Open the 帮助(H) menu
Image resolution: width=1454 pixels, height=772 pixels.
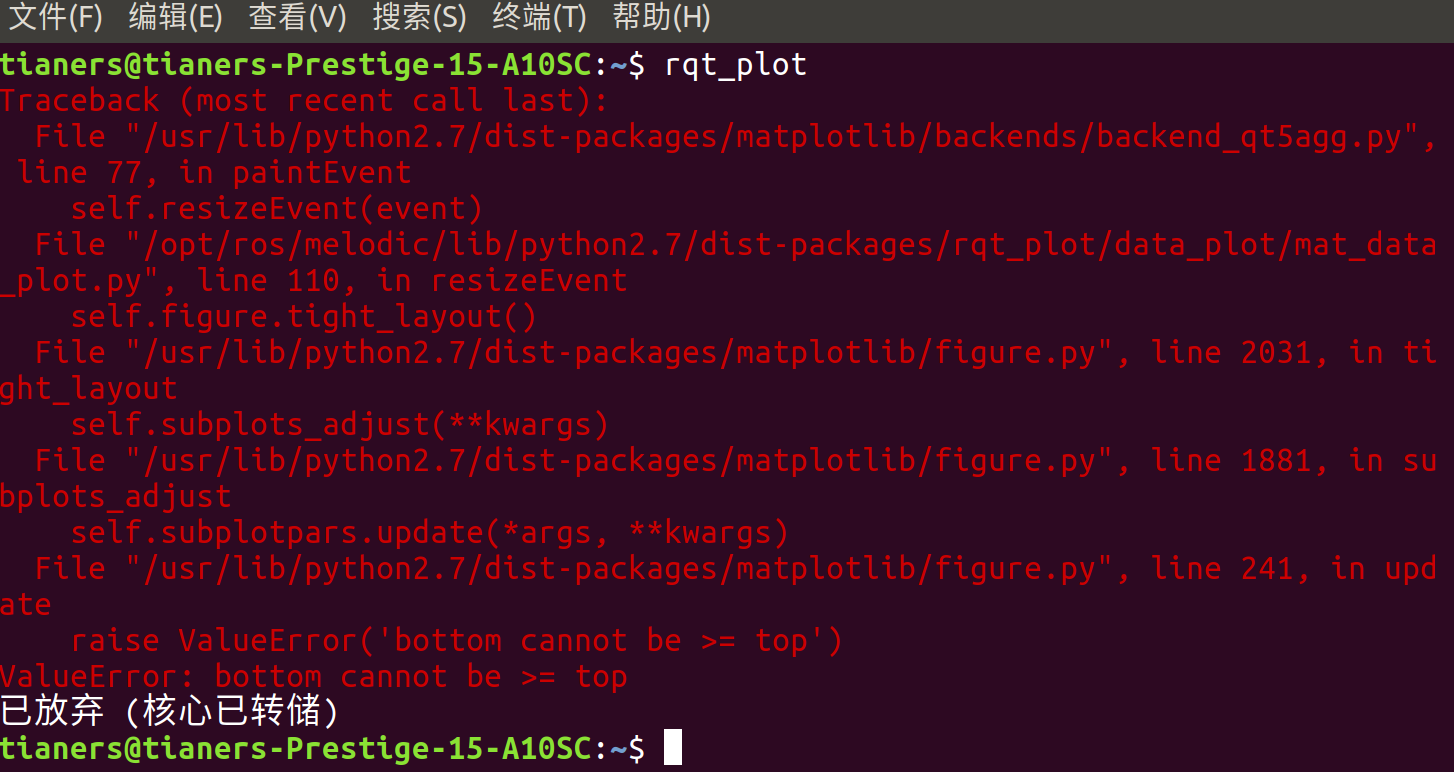(661, 17)
